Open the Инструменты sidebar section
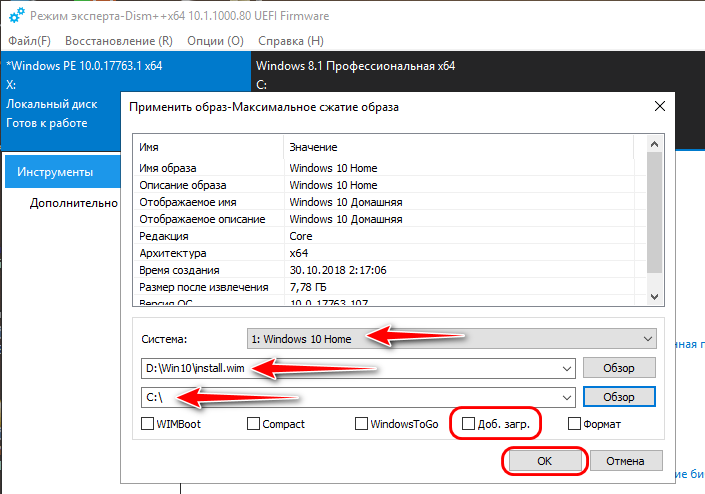The height and width of the screenshot is (494, 705). pos(62,172)
